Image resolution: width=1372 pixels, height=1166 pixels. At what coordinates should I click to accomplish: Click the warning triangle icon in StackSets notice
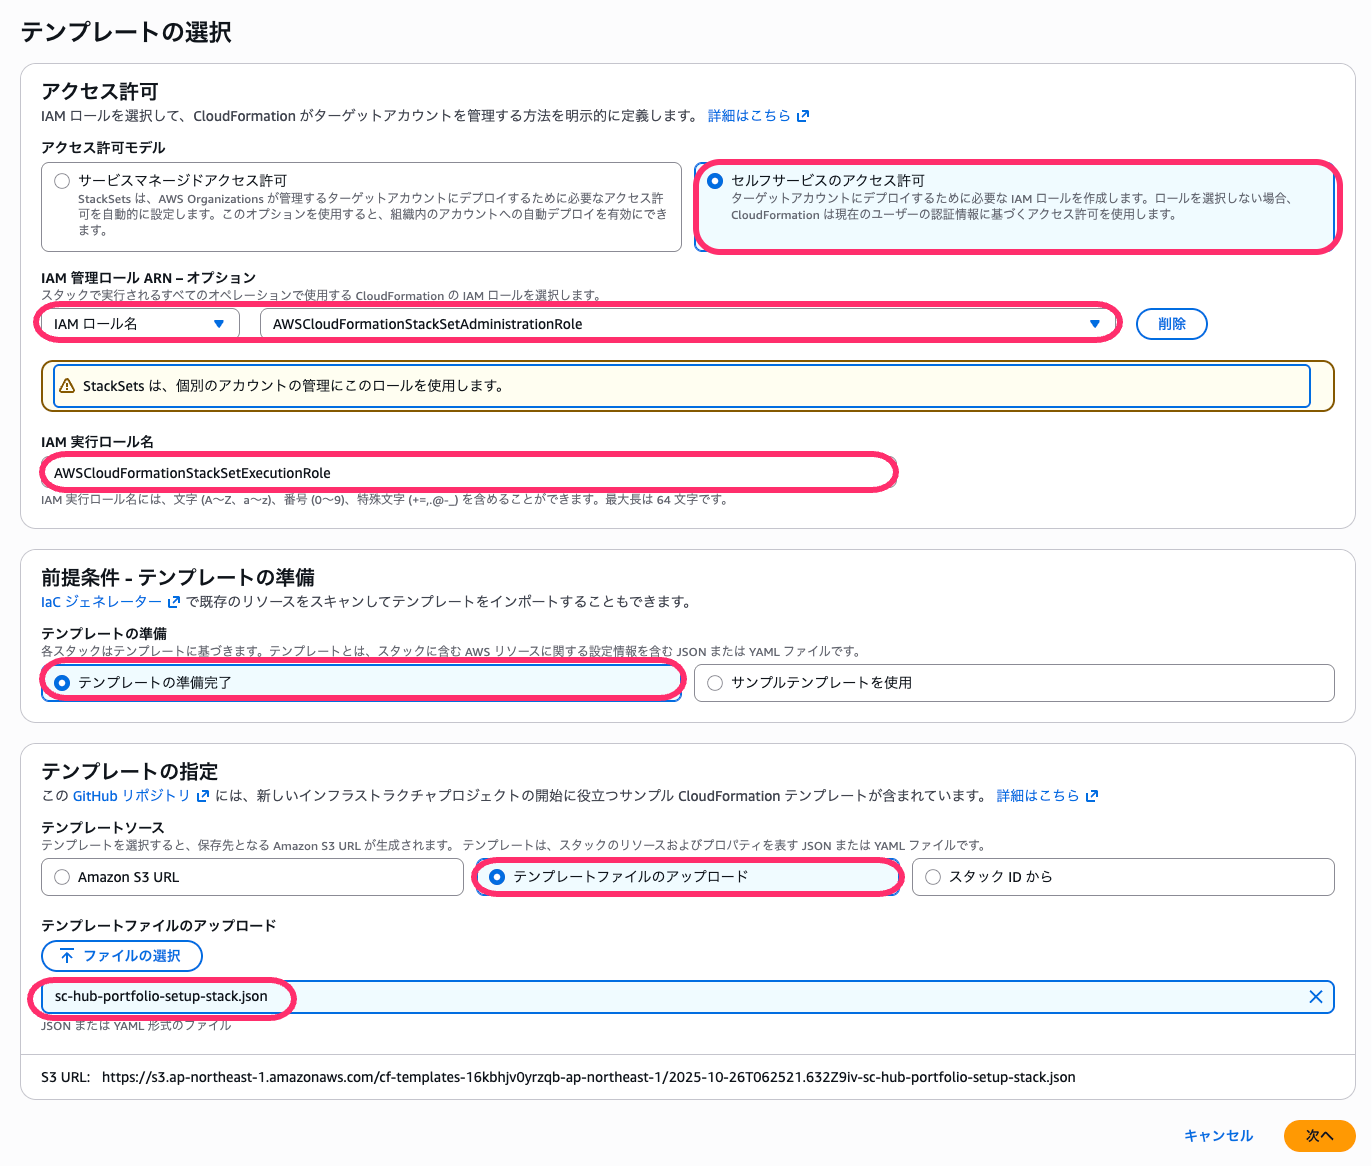pyautogui.click(x=66, y=385)
